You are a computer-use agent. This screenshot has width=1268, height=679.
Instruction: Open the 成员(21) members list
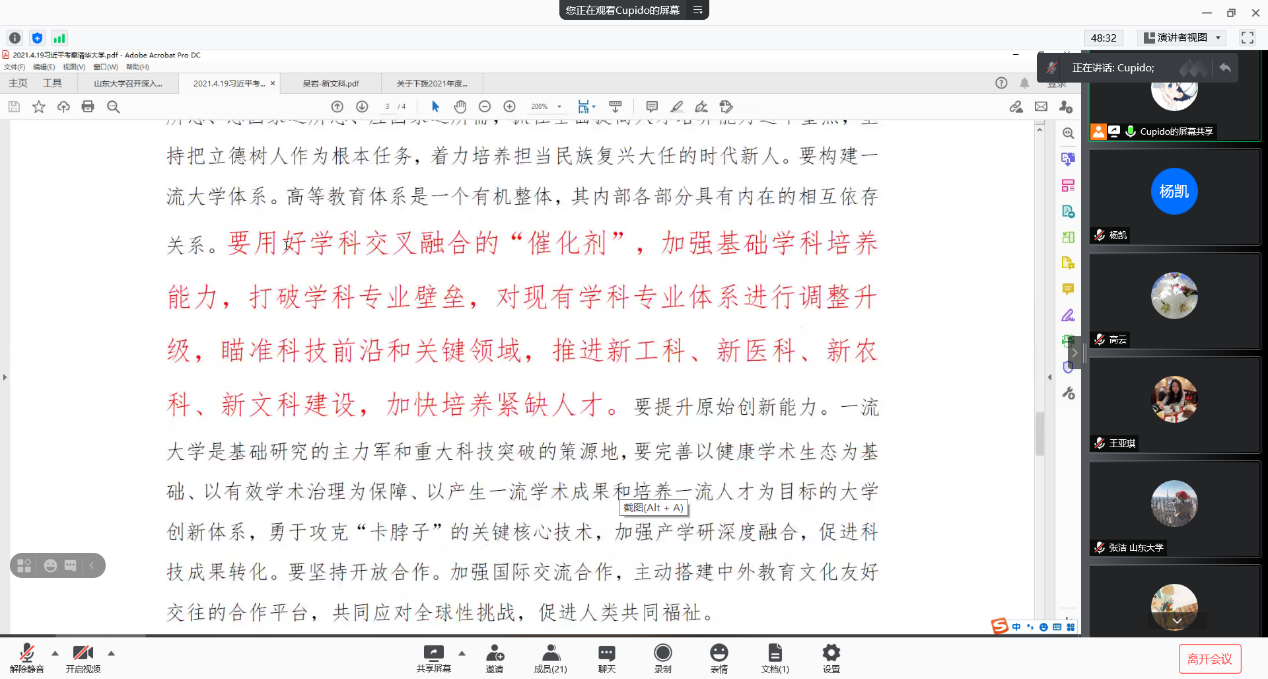[550, 658]
